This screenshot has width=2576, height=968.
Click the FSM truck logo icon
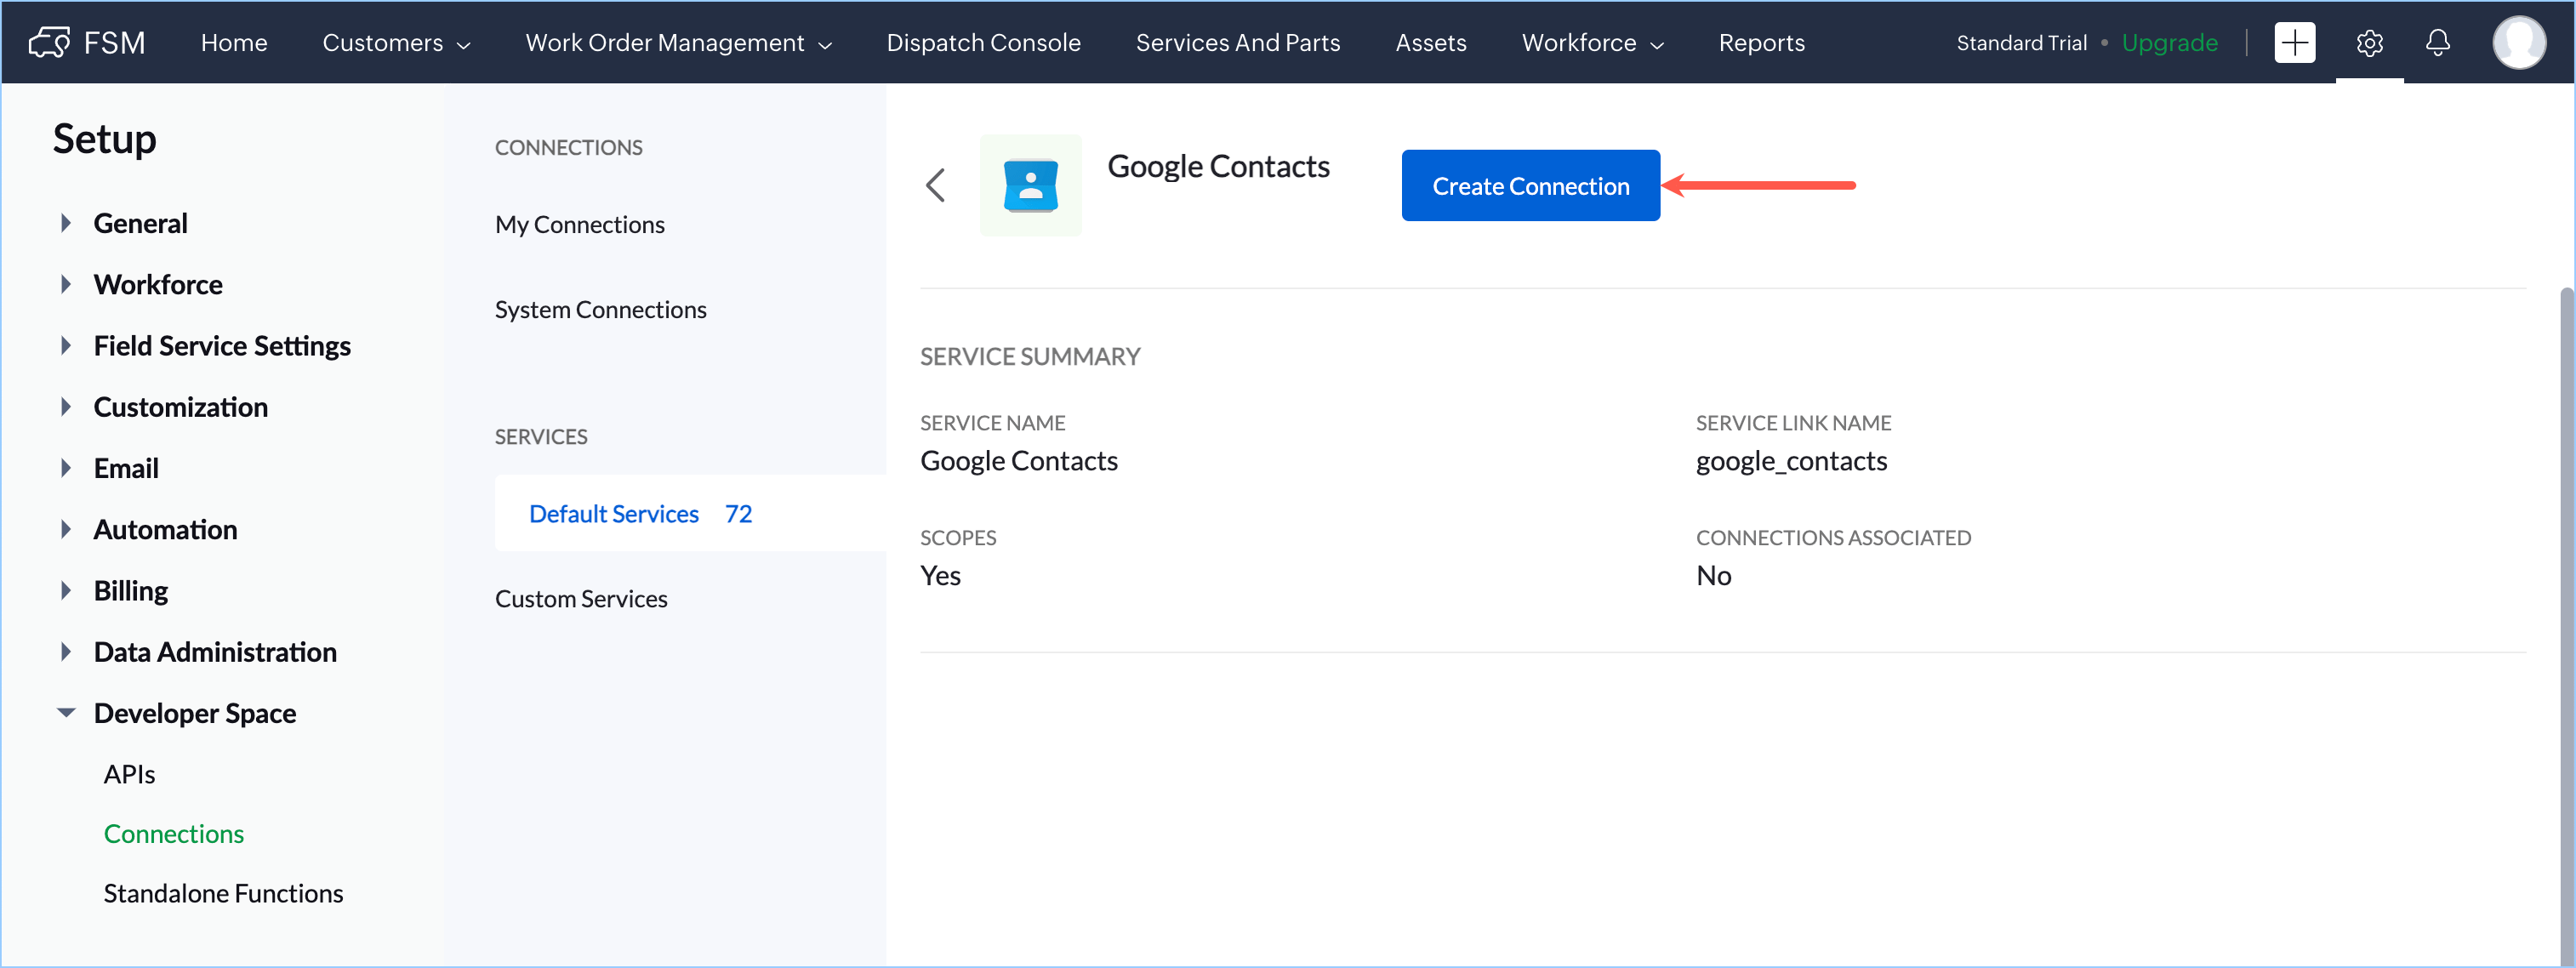[x=49, y=42]
